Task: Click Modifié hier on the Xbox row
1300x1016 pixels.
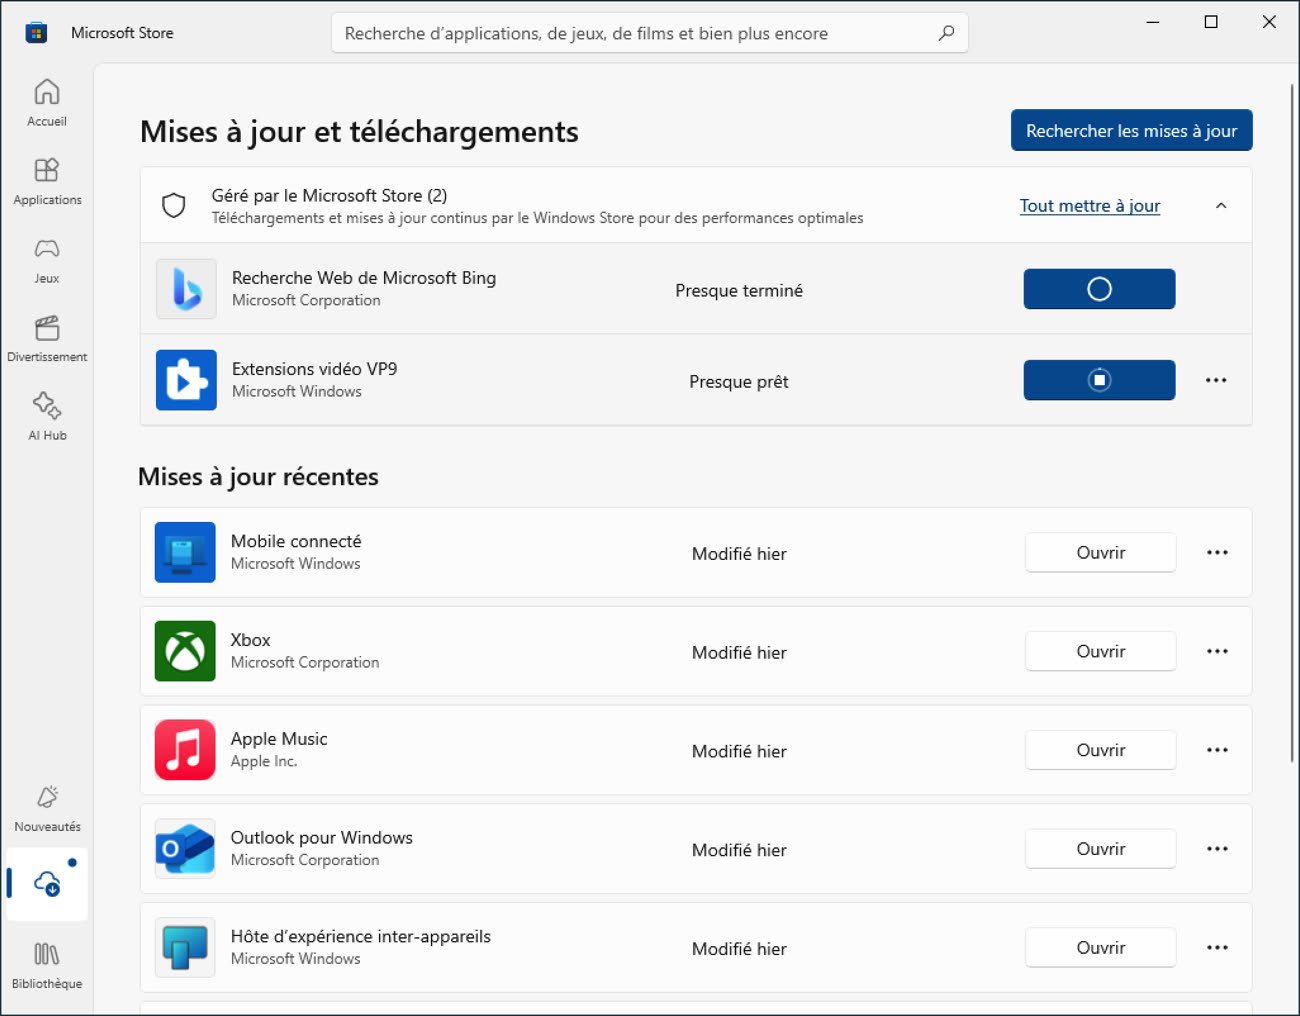Action: [x=739, y=652]
